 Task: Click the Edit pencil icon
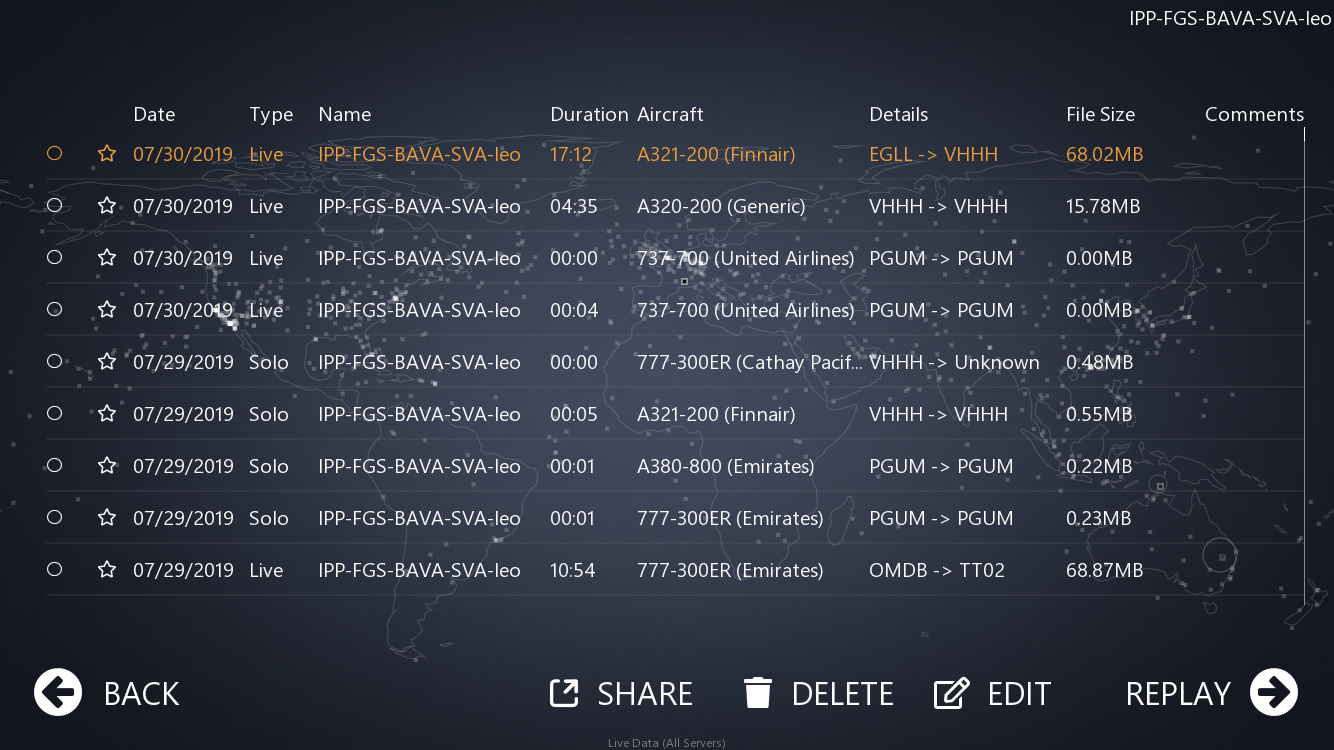tap(951, 693)
